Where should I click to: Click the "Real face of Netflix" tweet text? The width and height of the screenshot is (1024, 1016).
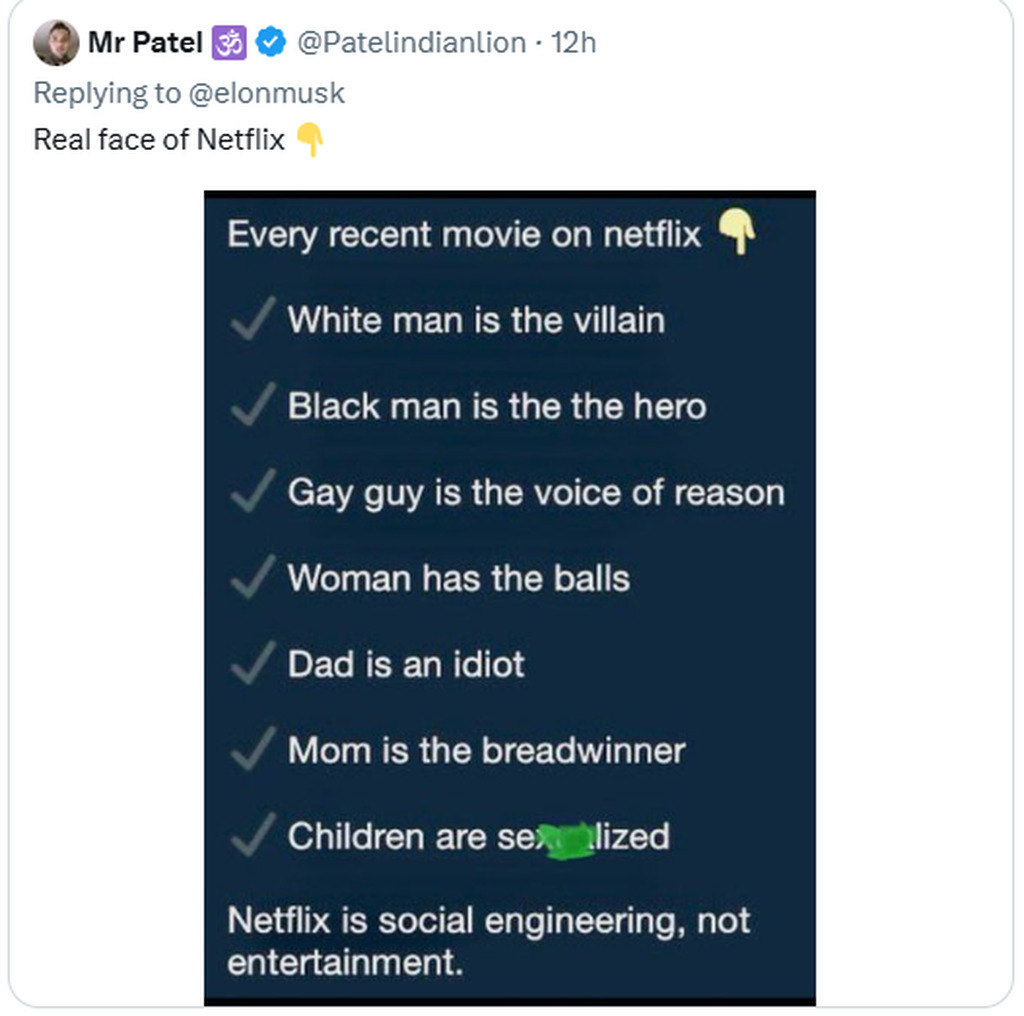[x=160, y=140]
